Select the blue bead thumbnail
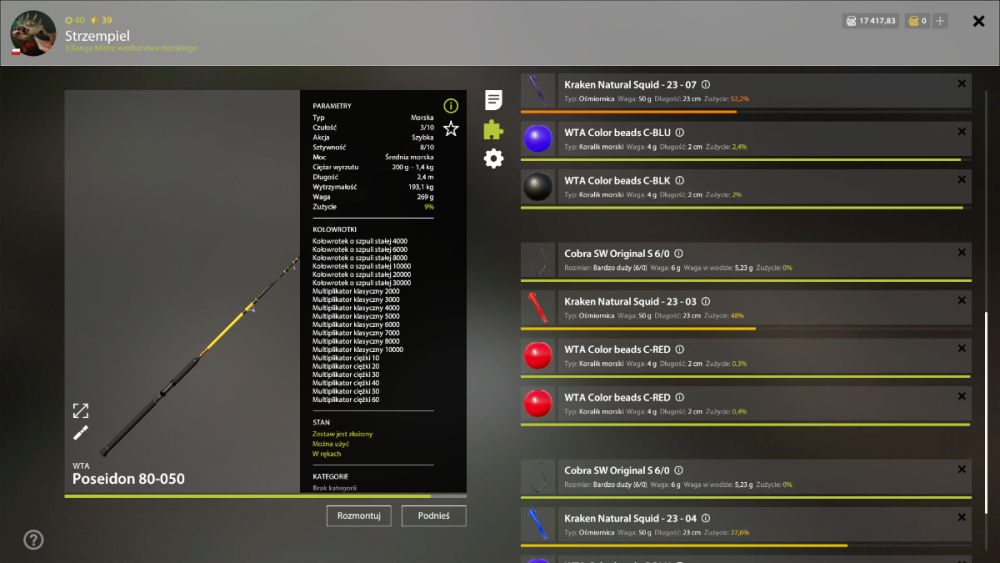This screenshot has width=1000, height=563. [x=538, y=138]
